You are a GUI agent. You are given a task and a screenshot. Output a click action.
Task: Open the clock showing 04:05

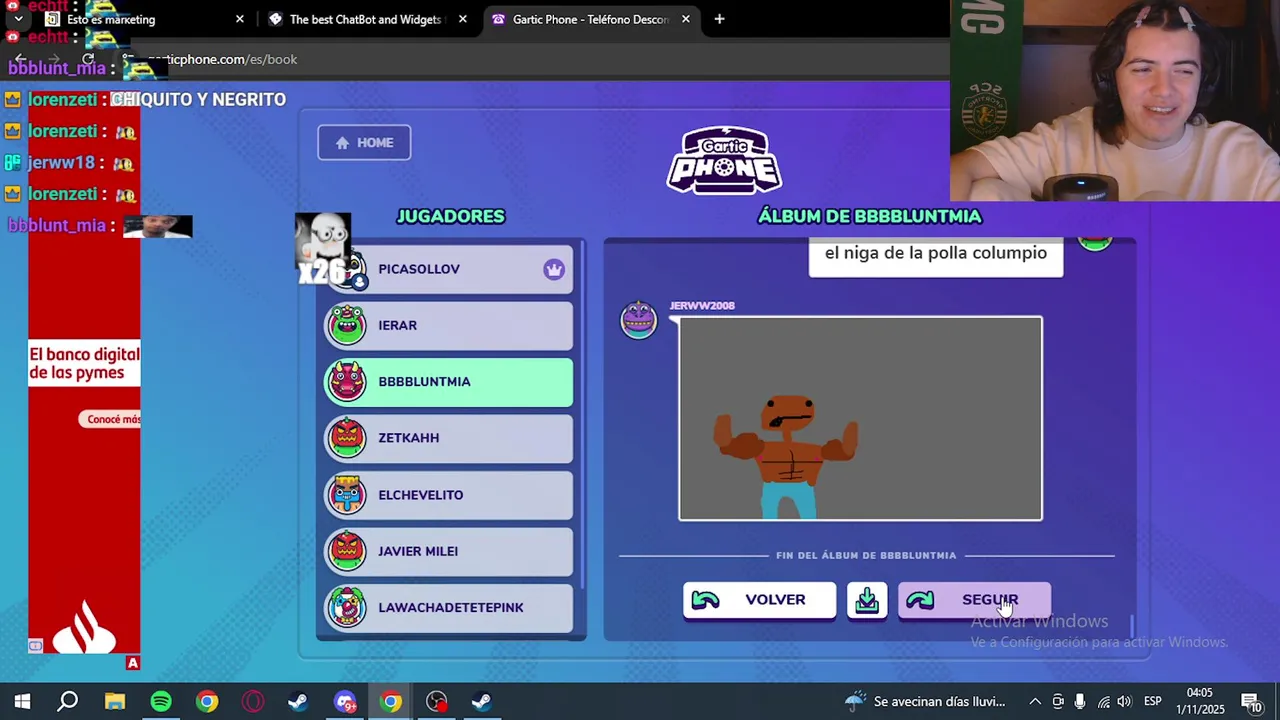(x=1199, y=701)
